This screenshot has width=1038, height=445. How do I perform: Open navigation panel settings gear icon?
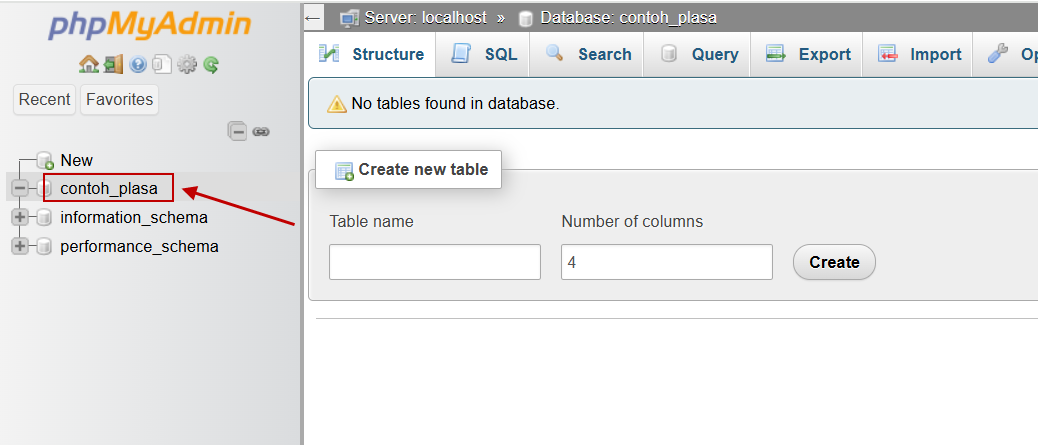(187, 64)
